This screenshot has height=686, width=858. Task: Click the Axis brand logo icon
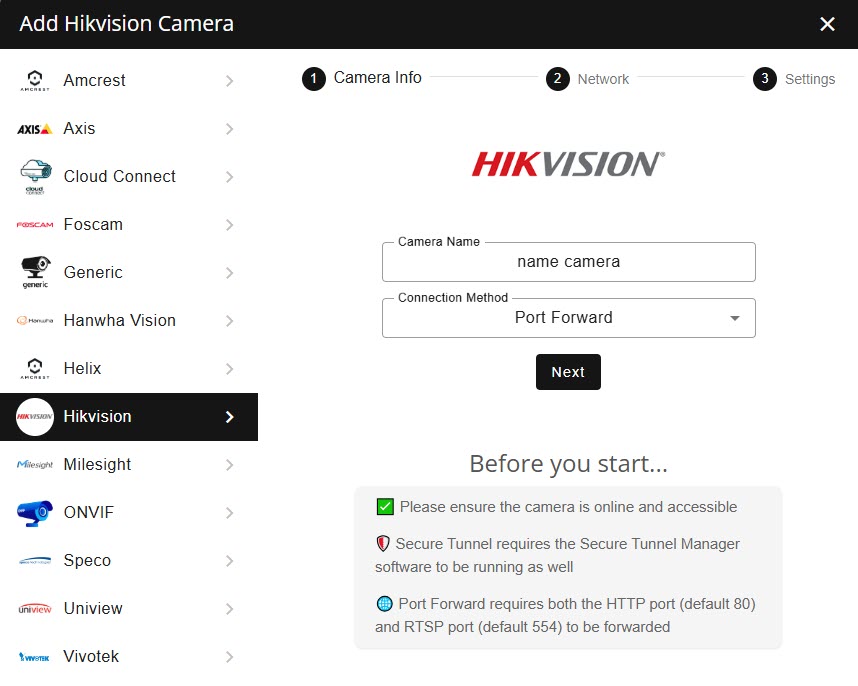35,129
